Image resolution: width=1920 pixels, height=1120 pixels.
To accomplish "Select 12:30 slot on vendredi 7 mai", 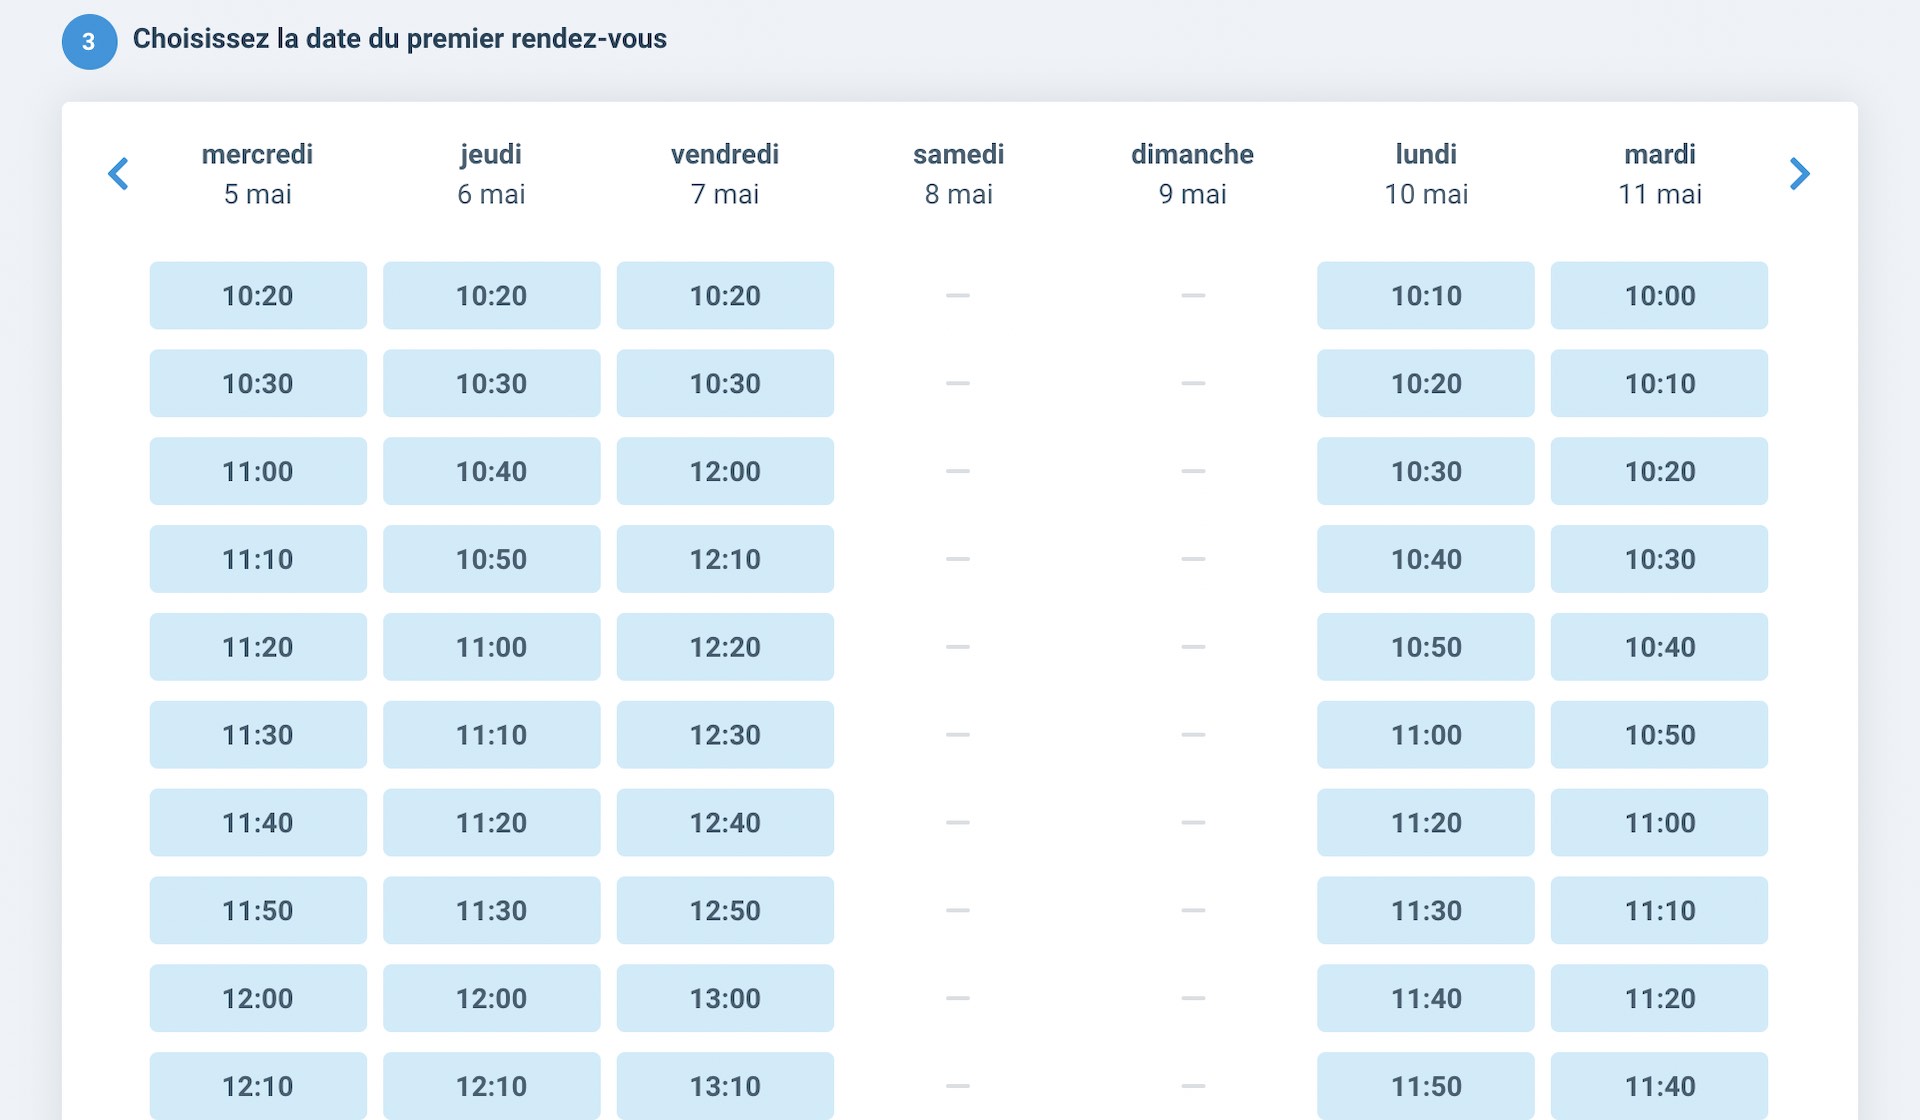I will (x=725, y=735).
